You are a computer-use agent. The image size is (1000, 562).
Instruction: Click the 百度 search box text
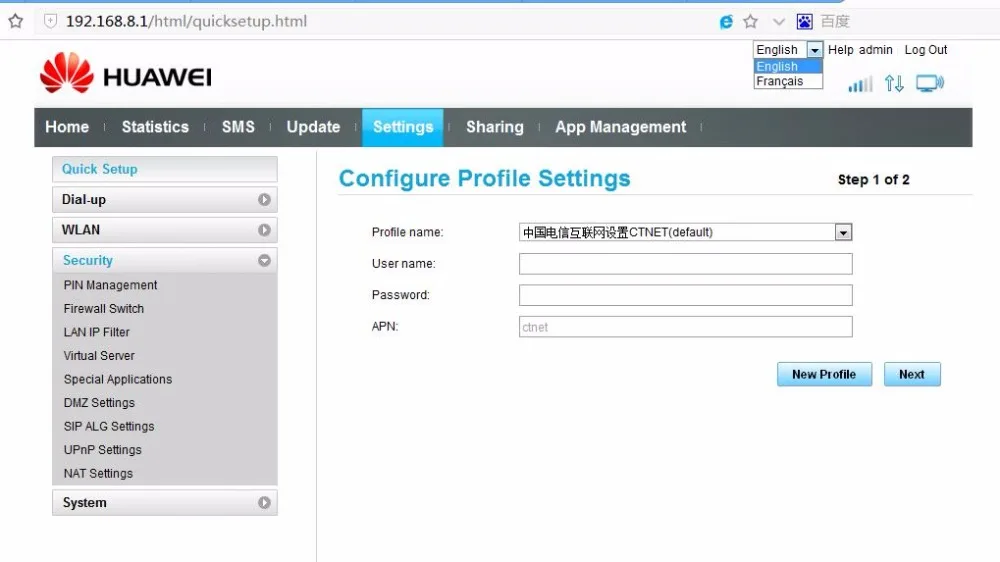(835, 22)
